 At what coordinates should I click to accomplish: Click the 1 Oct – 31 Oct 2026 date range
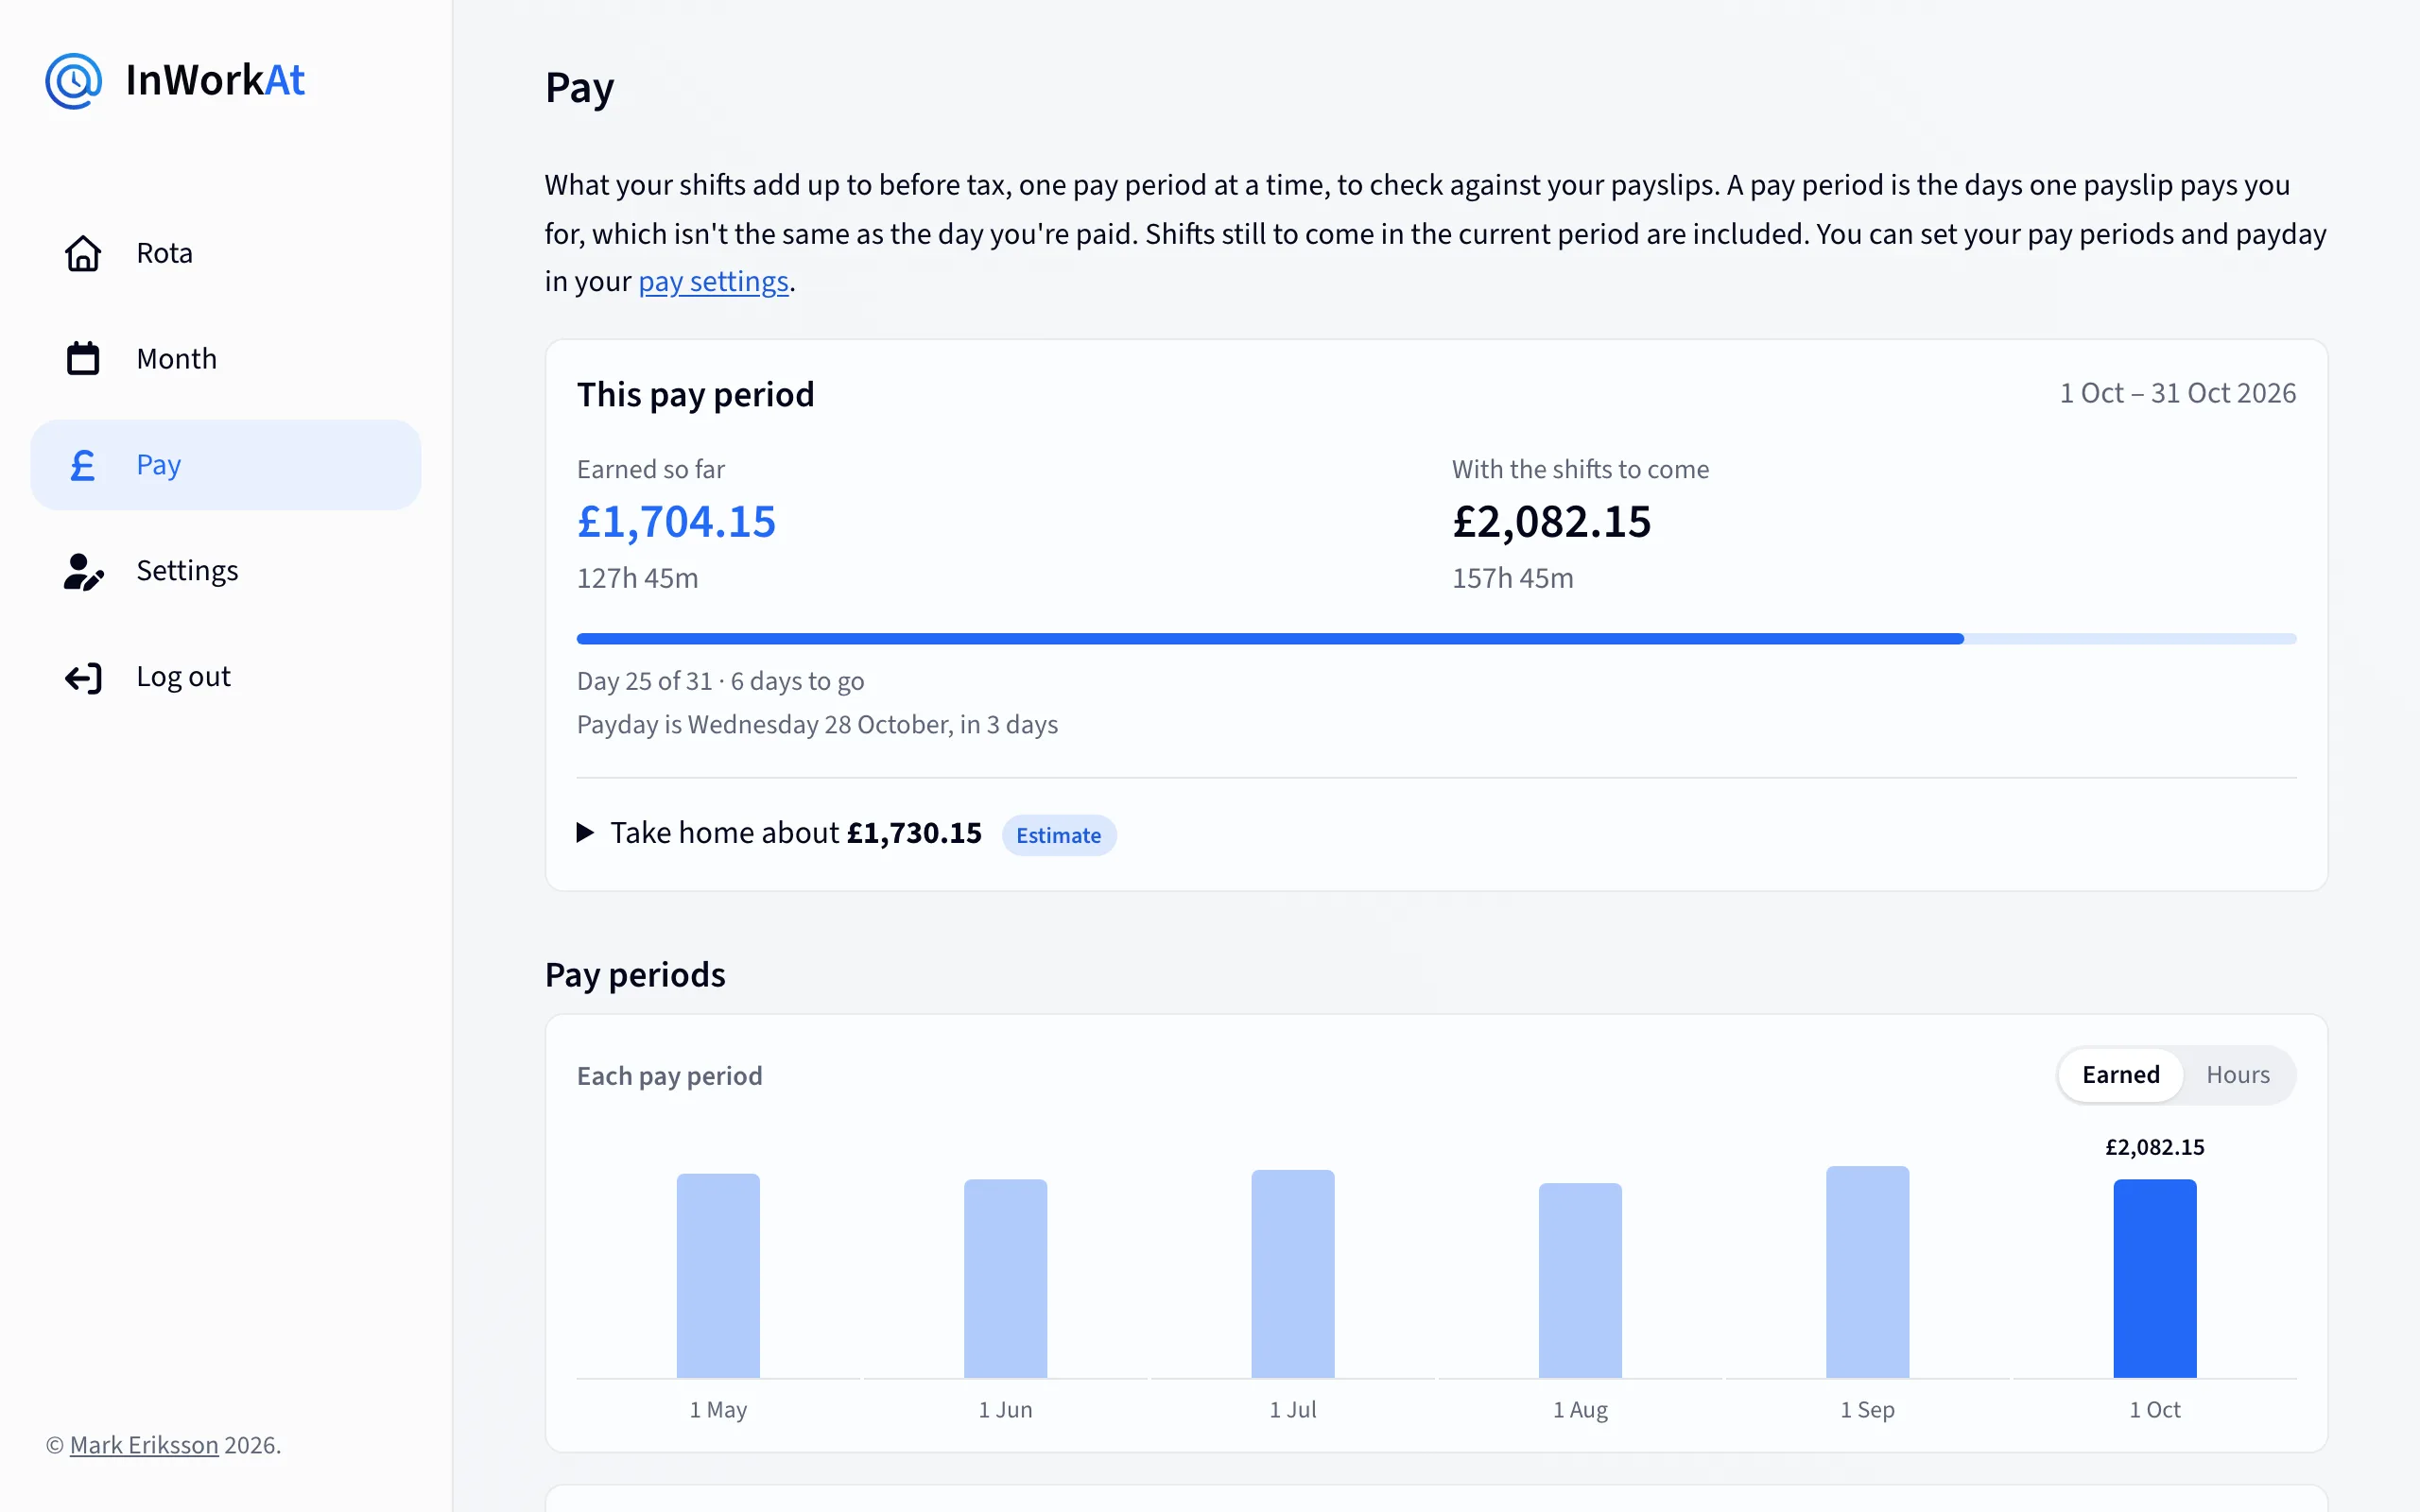tap(2177, 393)
